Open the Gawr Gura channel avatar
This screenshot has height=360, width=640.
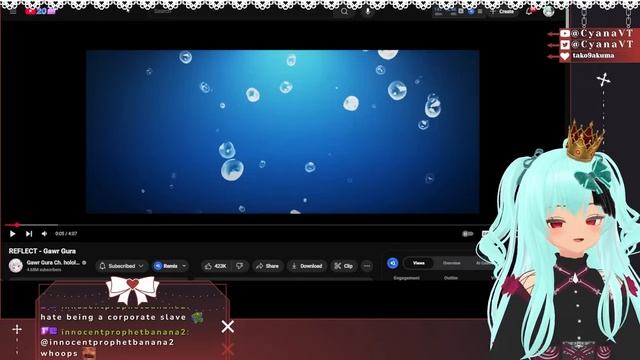16,266
